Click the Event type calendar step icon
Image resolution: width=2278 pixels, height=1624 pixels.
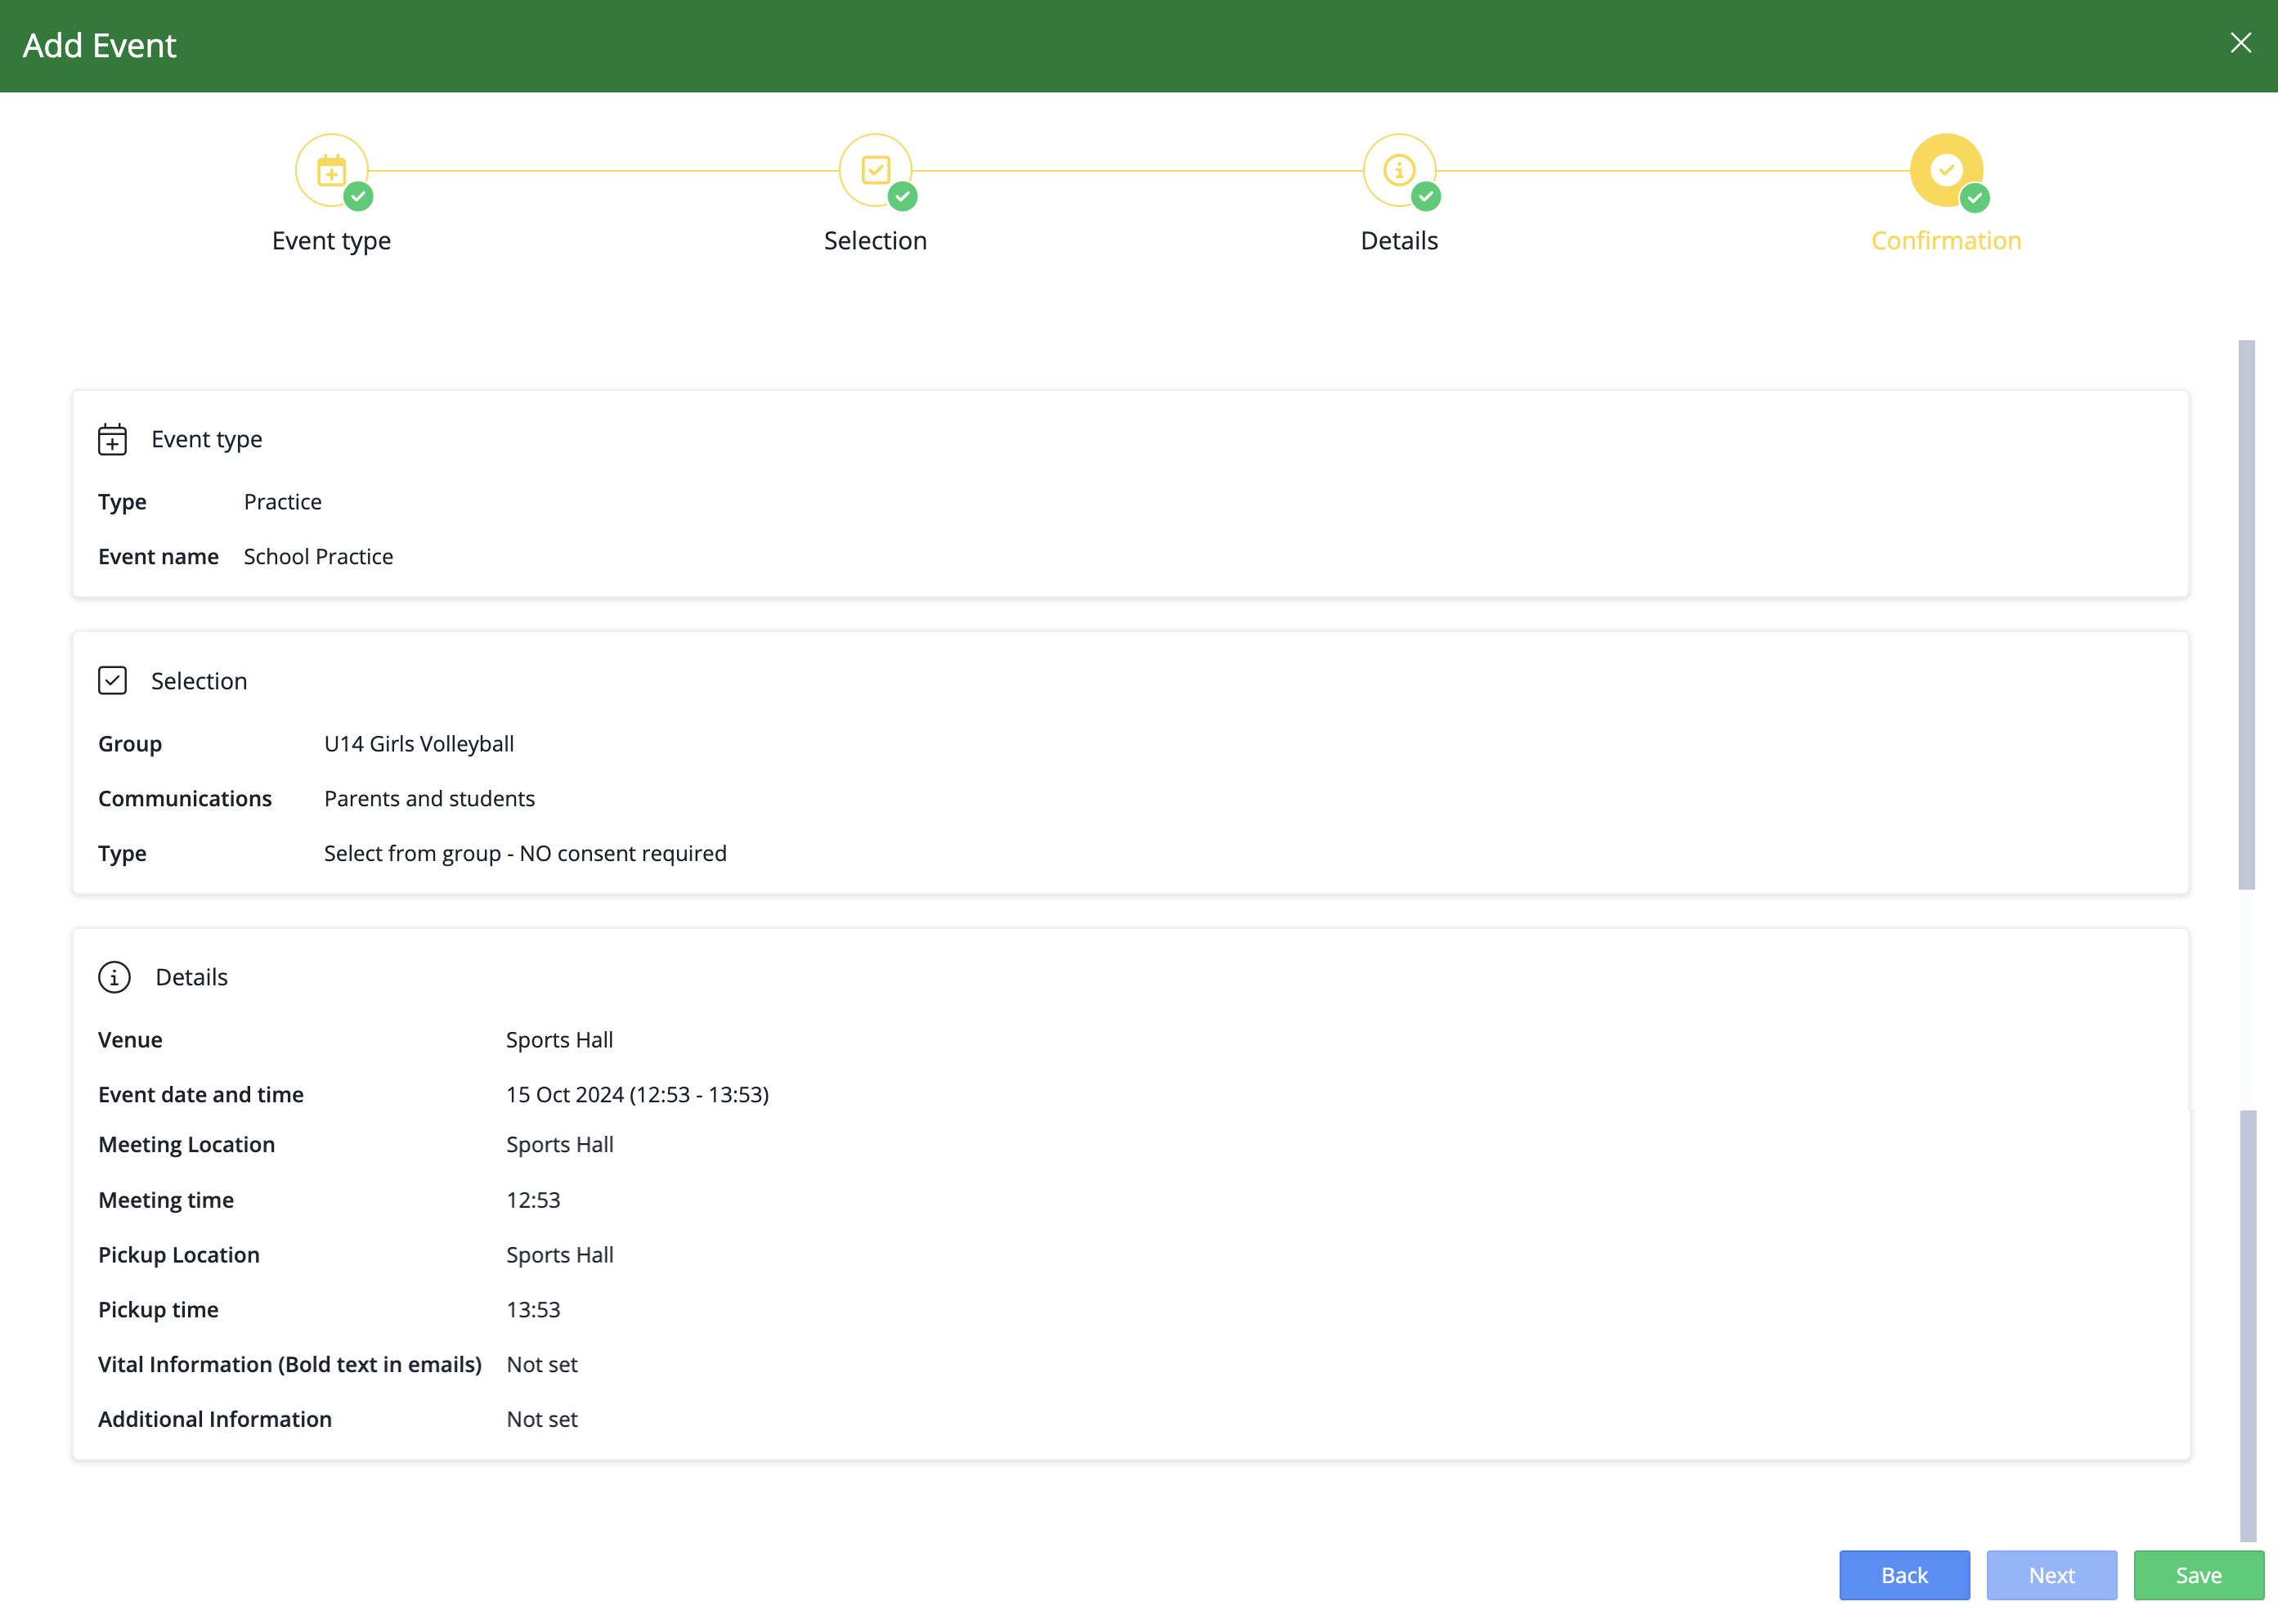[x=331, y=170]
